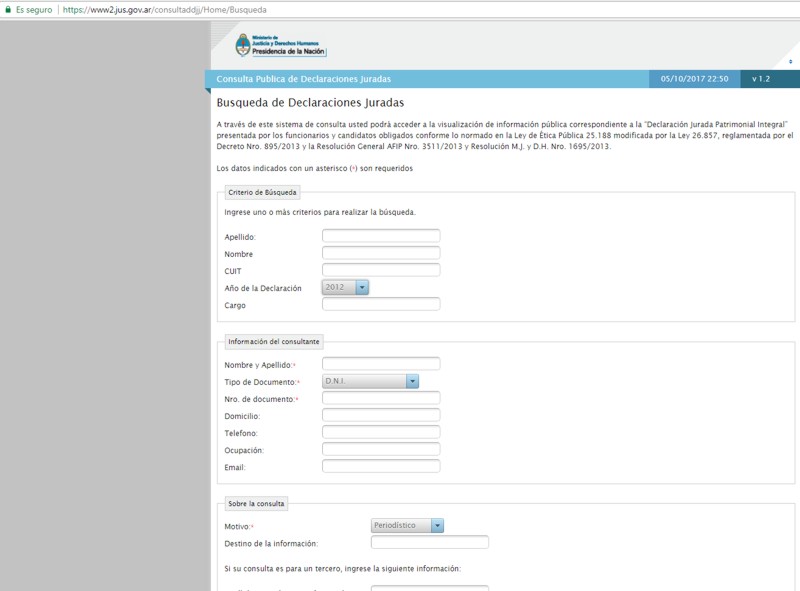Click the 'Consulta Publica de Declaraciones Juradas' header title
800x591 pixels.
tap(304, 79)
